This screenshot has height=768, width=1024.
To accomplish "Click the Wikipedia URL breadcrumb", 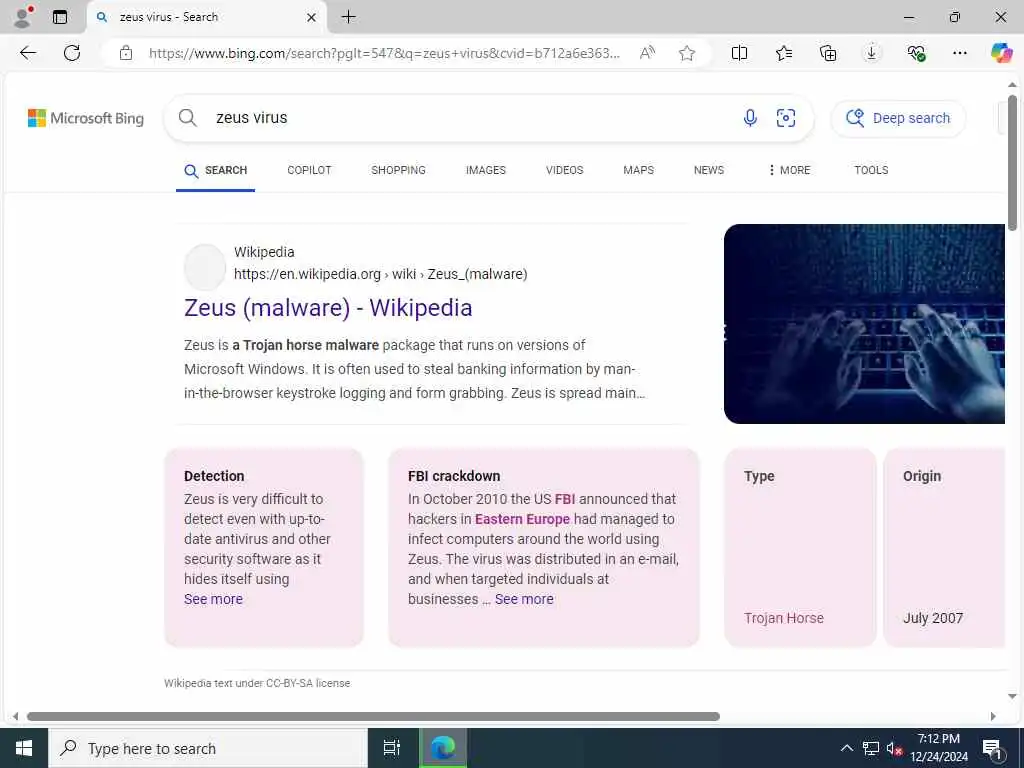I will (x=381, y=274).
